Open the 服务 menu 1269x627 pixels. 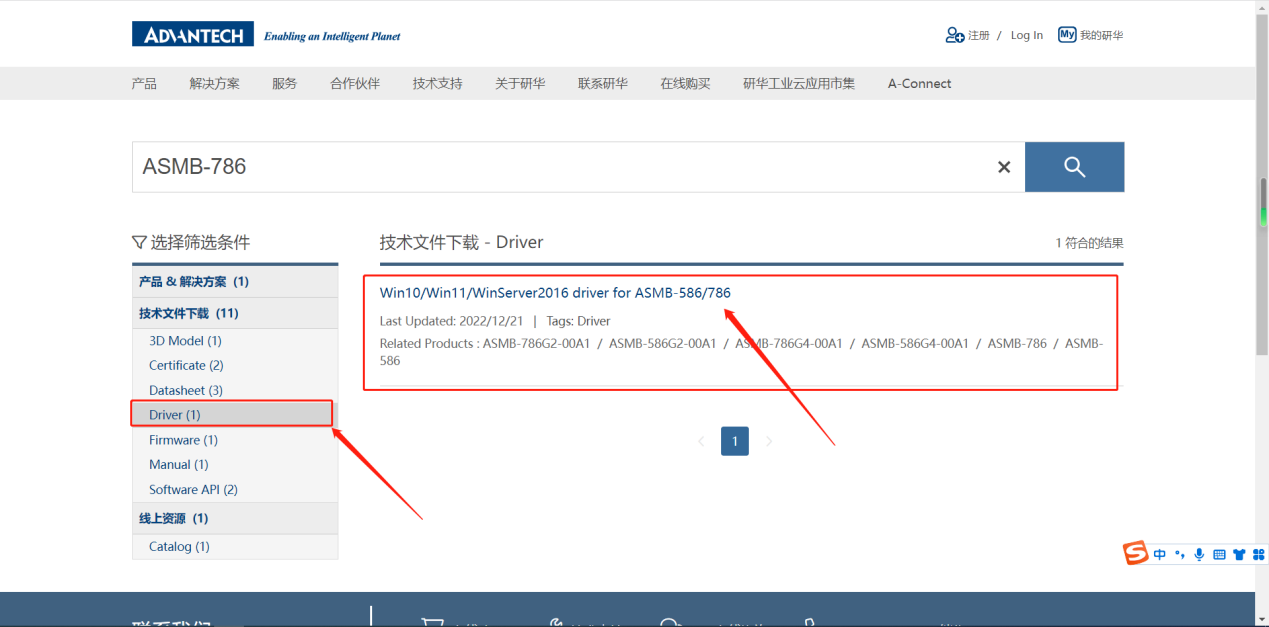click(x=284, y=84)
